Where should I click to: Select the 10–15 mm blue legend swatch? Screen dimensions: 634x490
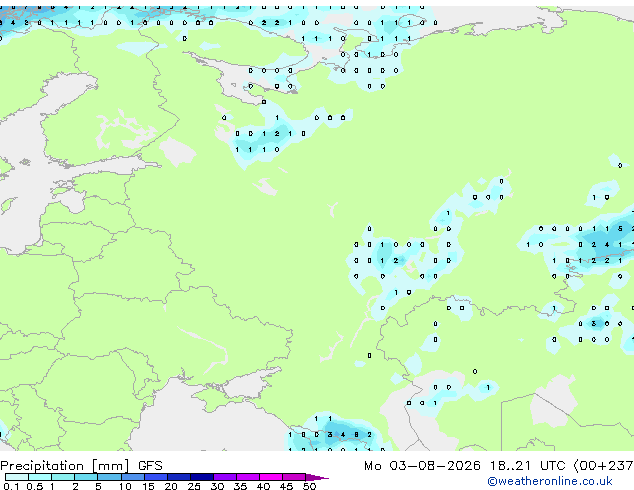tap(133, 477)
